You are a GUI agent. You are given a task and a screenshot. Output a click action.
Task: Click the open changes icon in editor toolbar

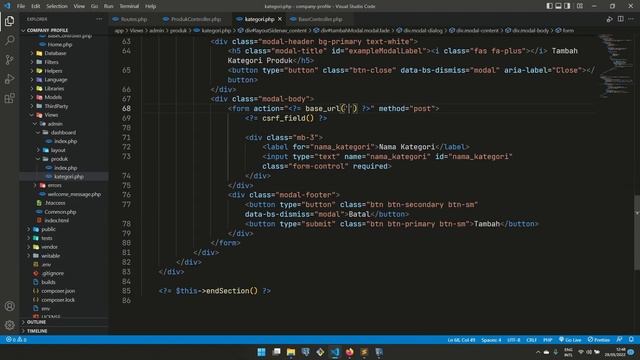(609, 19)
